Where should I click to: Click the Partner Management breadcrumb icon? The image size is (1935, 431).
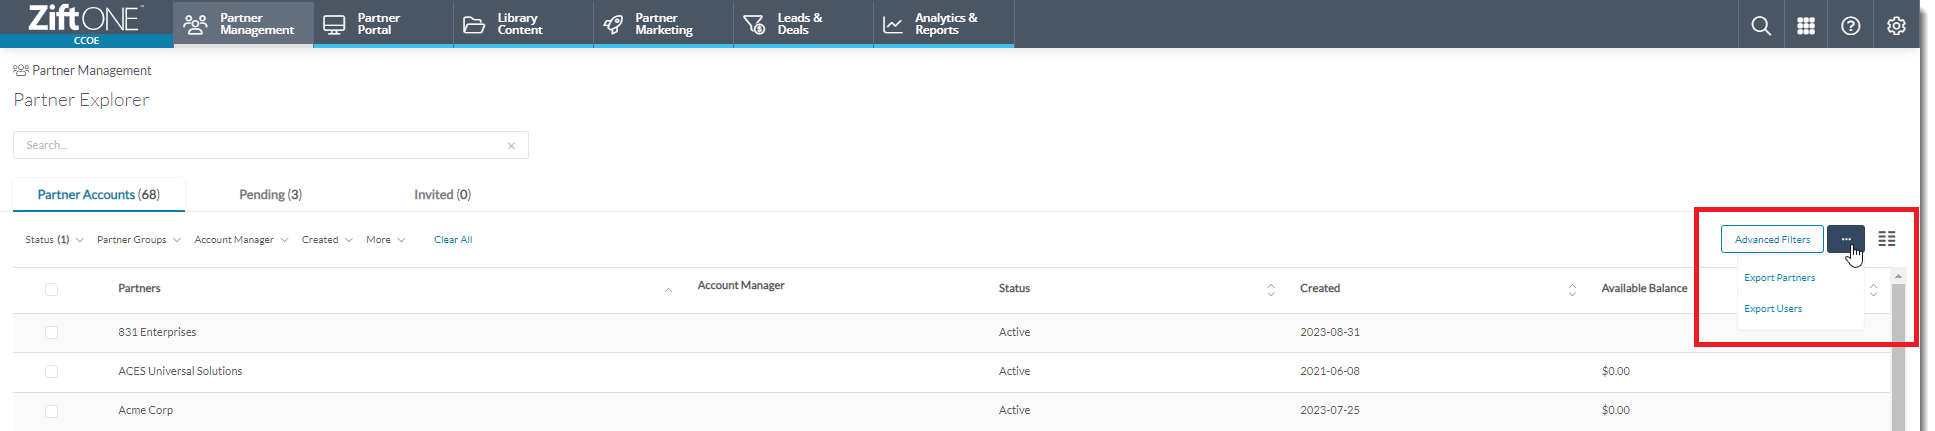[x=21, y=70]
